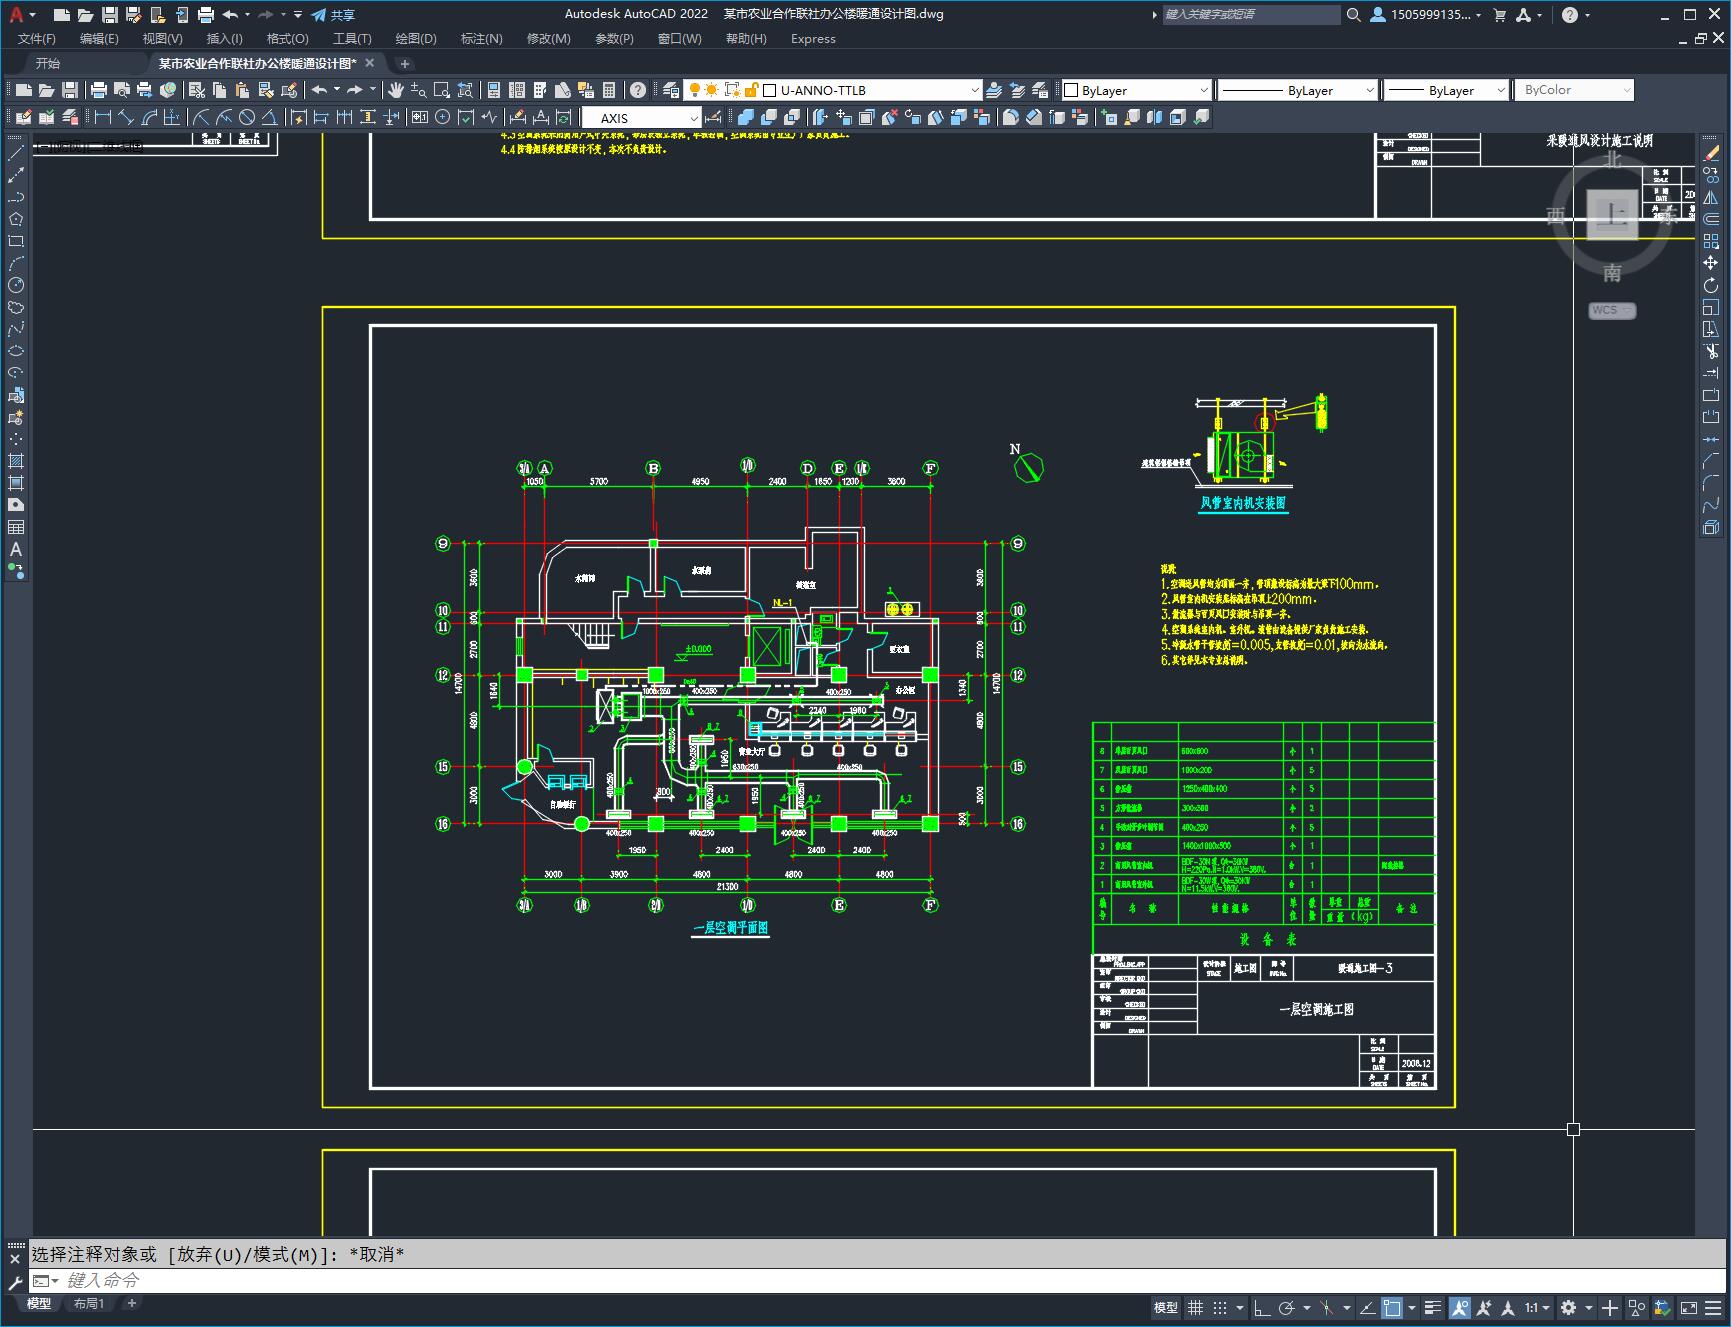Click the Zoom Window icon
Image resolution: width=1731 pixels, height=1327 pixels.
tap(441, 90)
